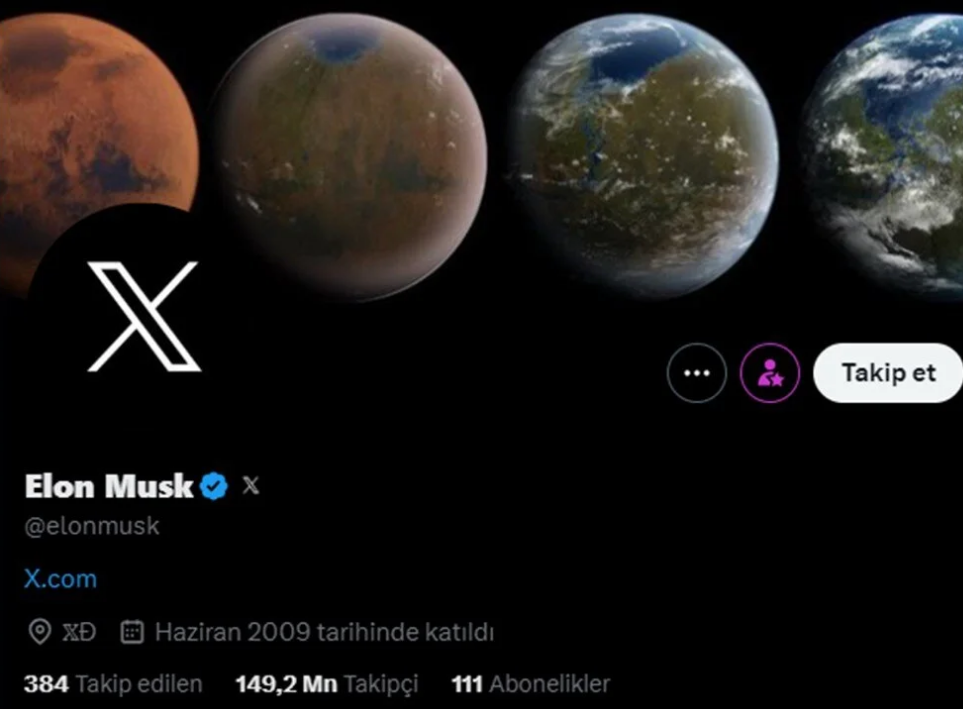The image size is (963, 709).
Task: Click the cloud-covered blue planet in banner
Action: 884,157
